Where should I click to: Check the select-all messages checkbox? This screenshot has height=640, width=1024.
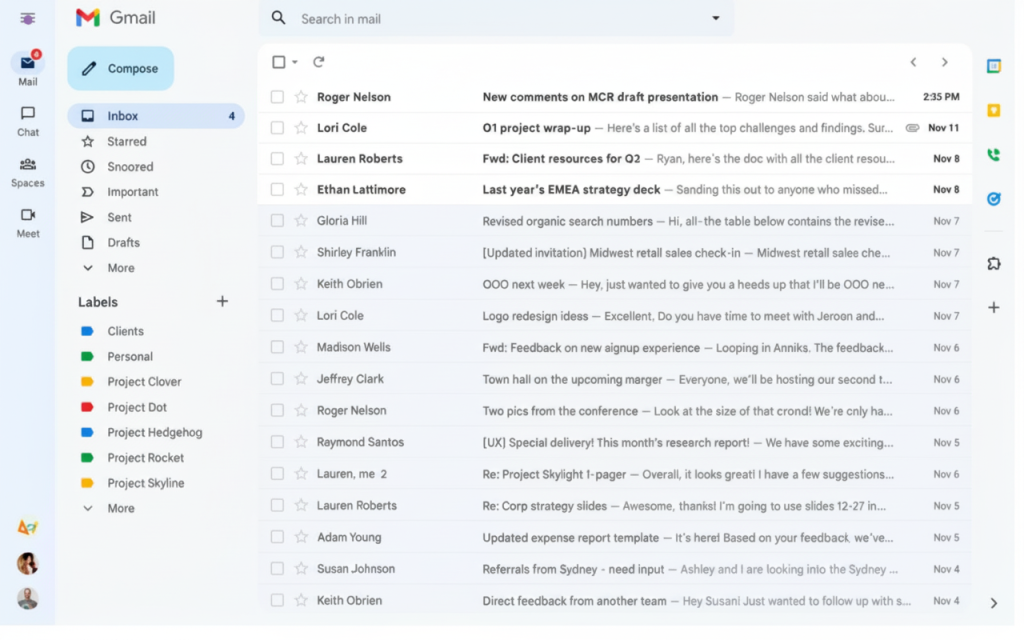tap(277, 61)
